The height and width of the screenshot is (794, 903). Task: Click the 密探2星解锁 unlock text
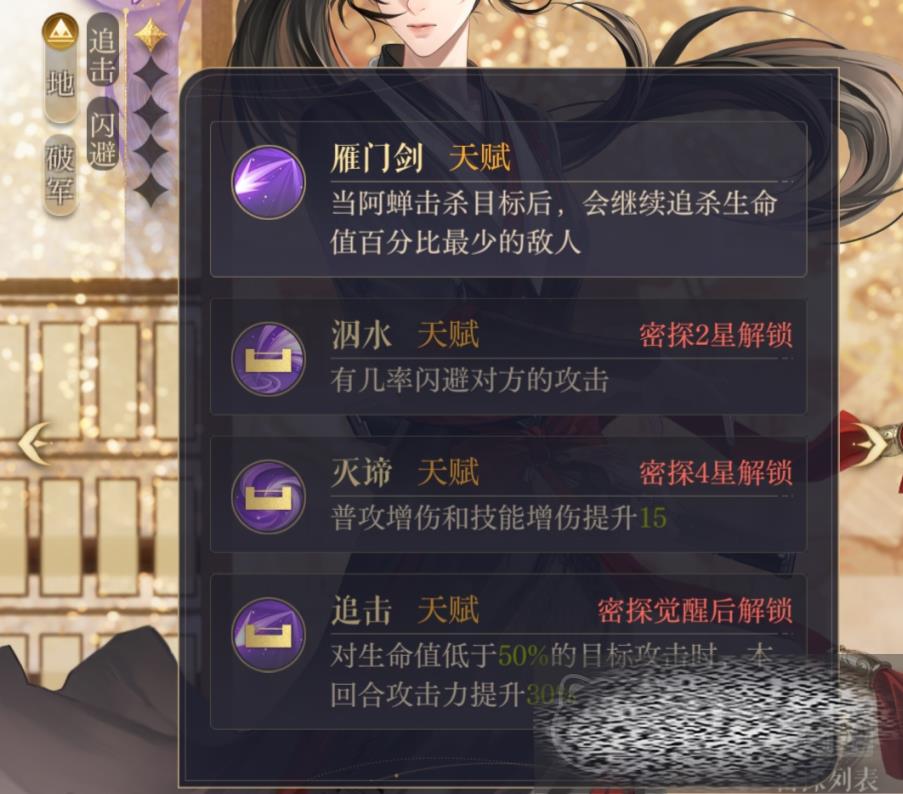[716, 336]
